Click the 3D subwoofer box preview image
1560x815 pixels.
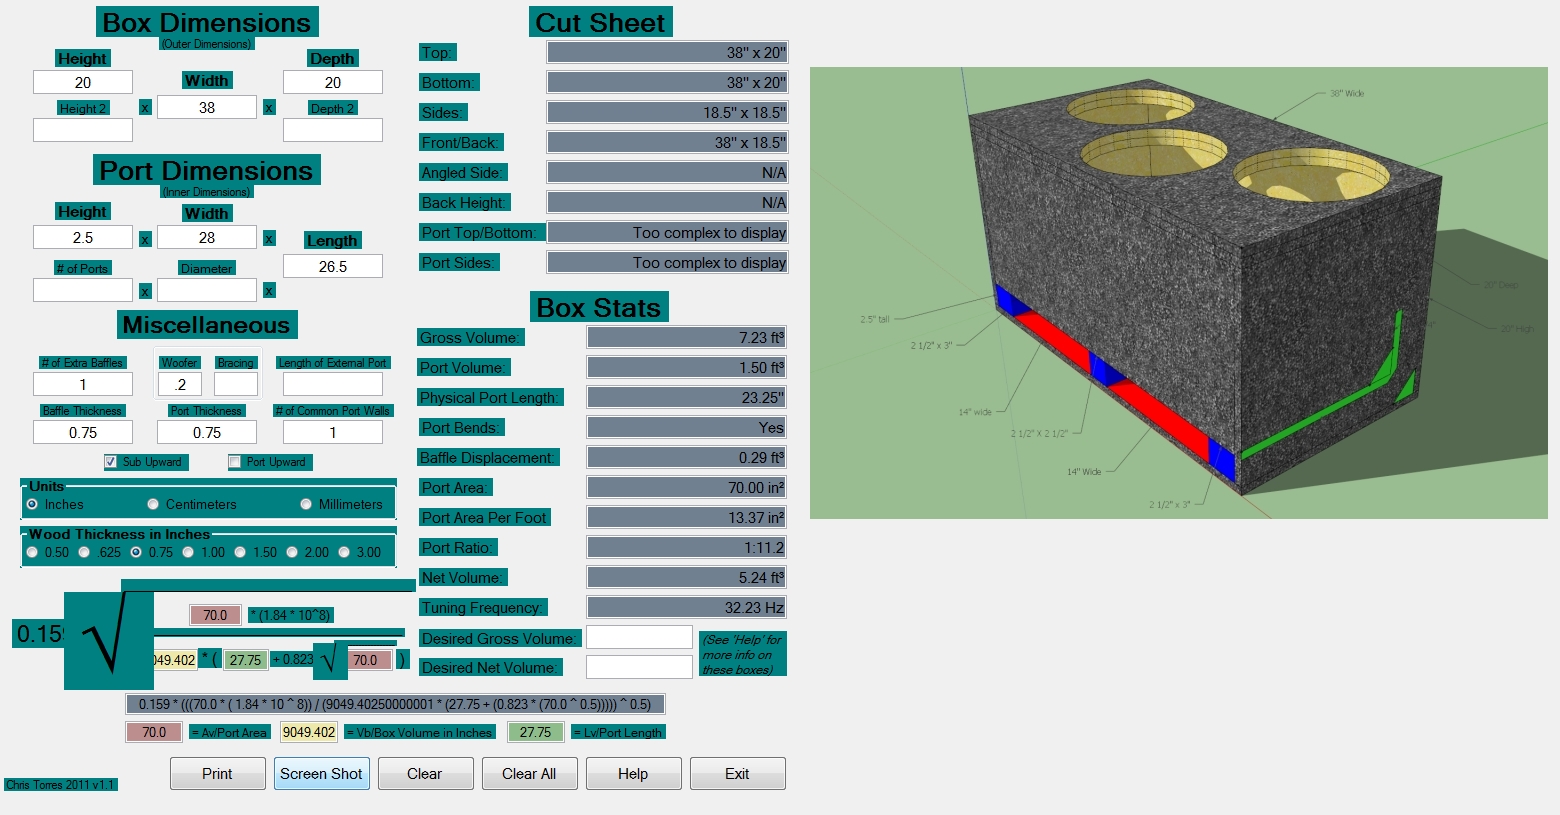click(x=1178, y=293)
